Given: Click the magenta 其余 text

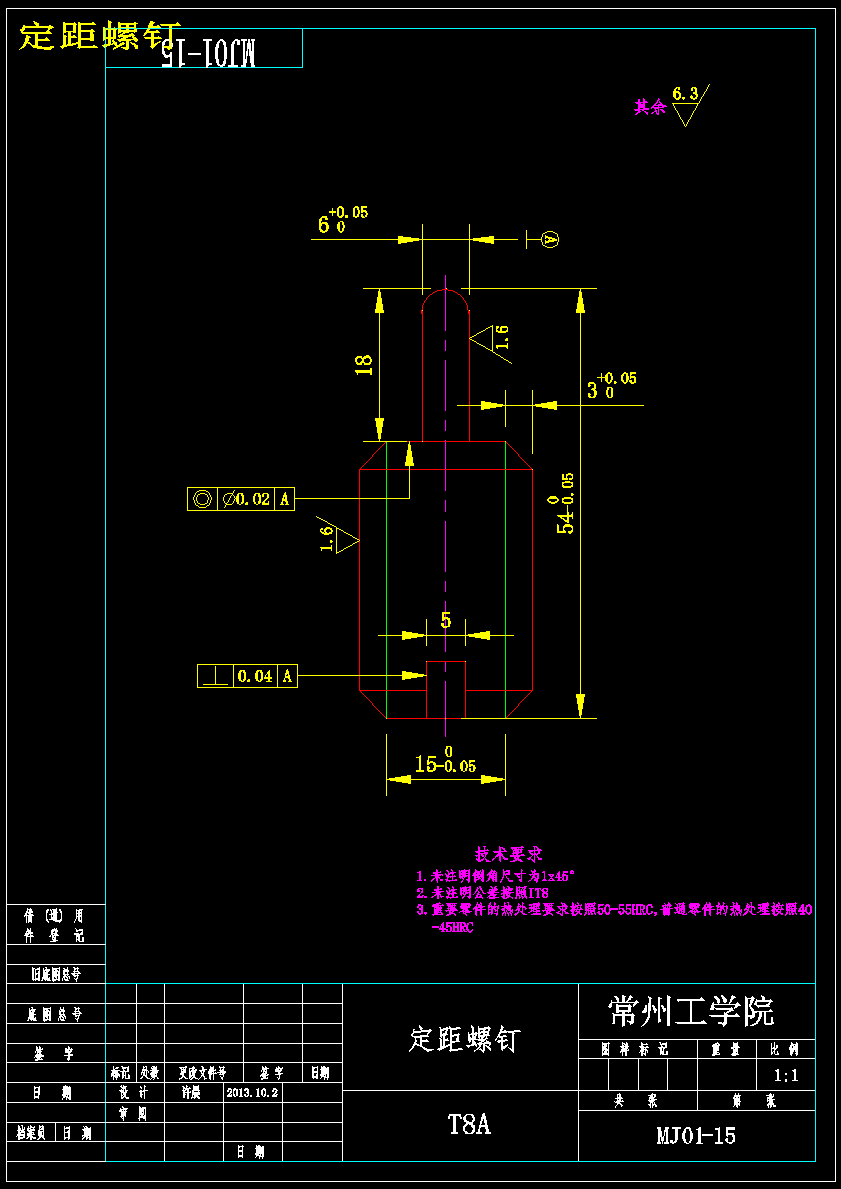Looking at the screenshot, I should tap(650, 108).
